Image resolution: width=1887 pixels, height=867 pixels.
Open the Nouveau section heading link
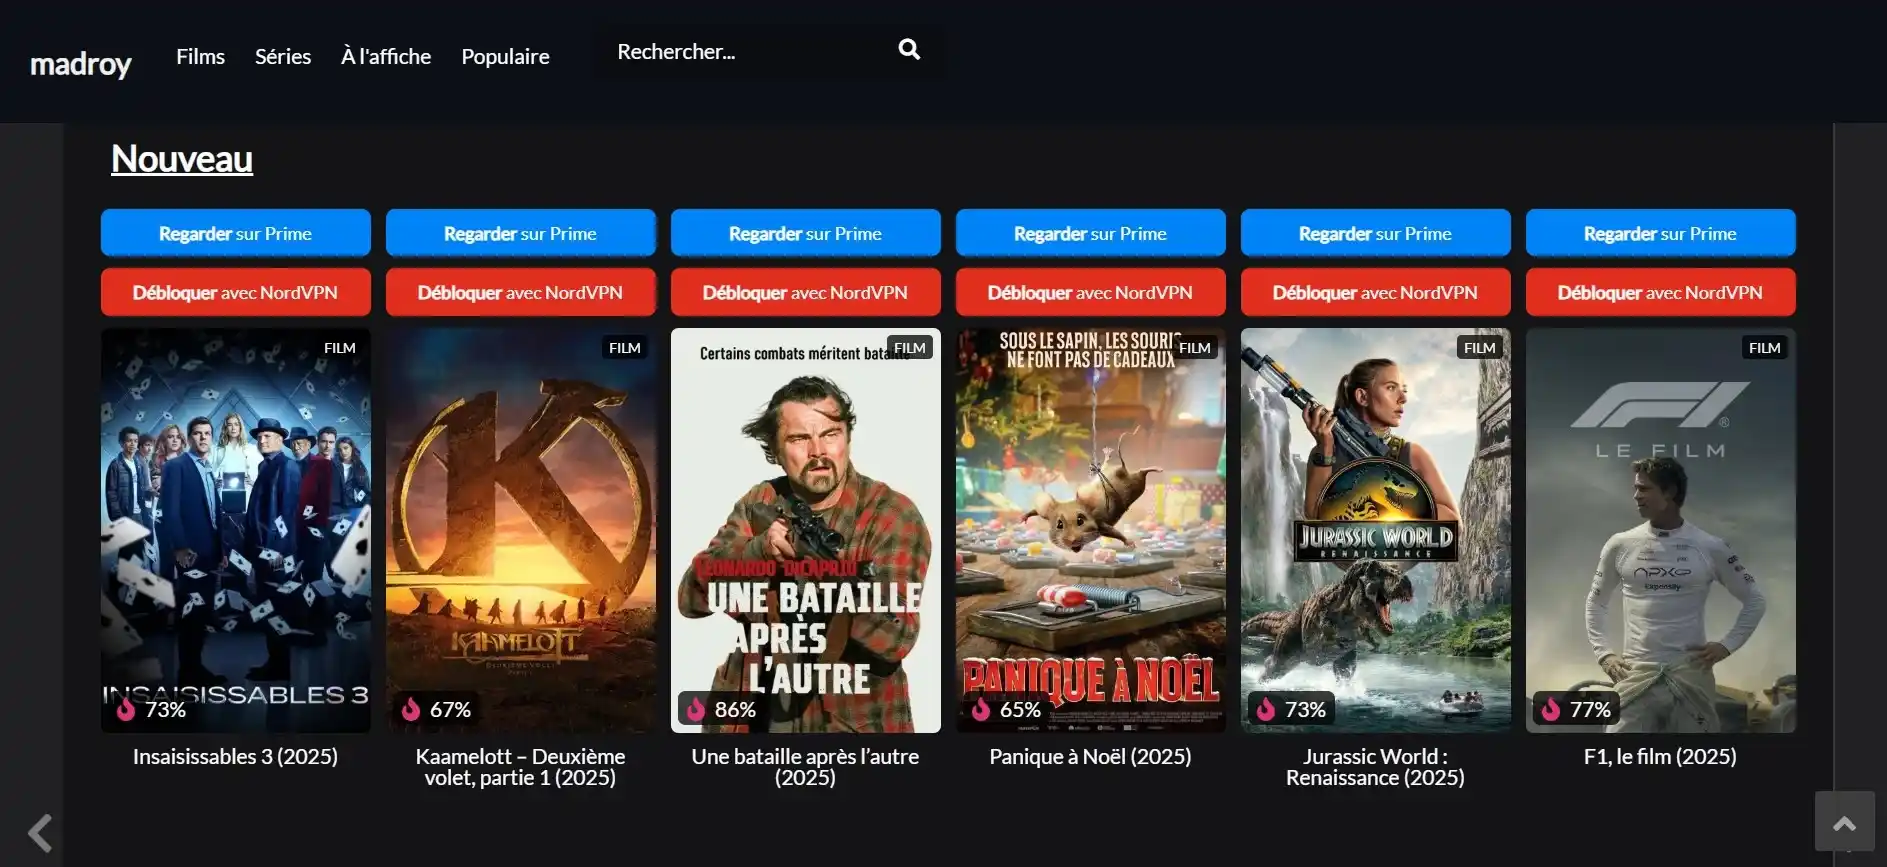point(182,159)
